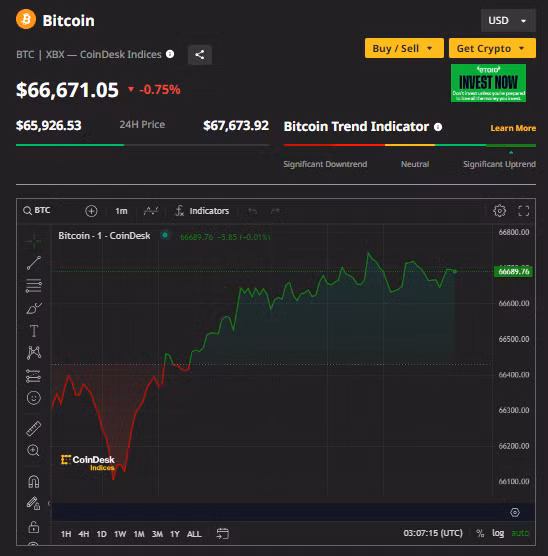
Task: Click the green market status dot in legend
Action: pos(165,235)
